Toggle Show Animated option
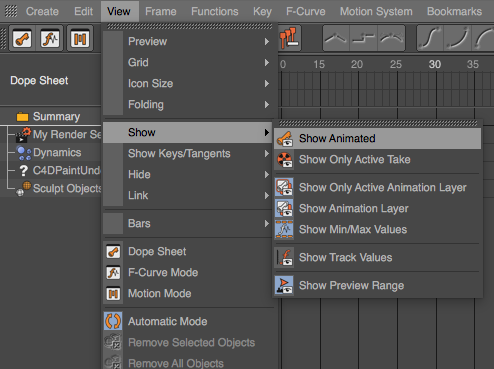 377,138
